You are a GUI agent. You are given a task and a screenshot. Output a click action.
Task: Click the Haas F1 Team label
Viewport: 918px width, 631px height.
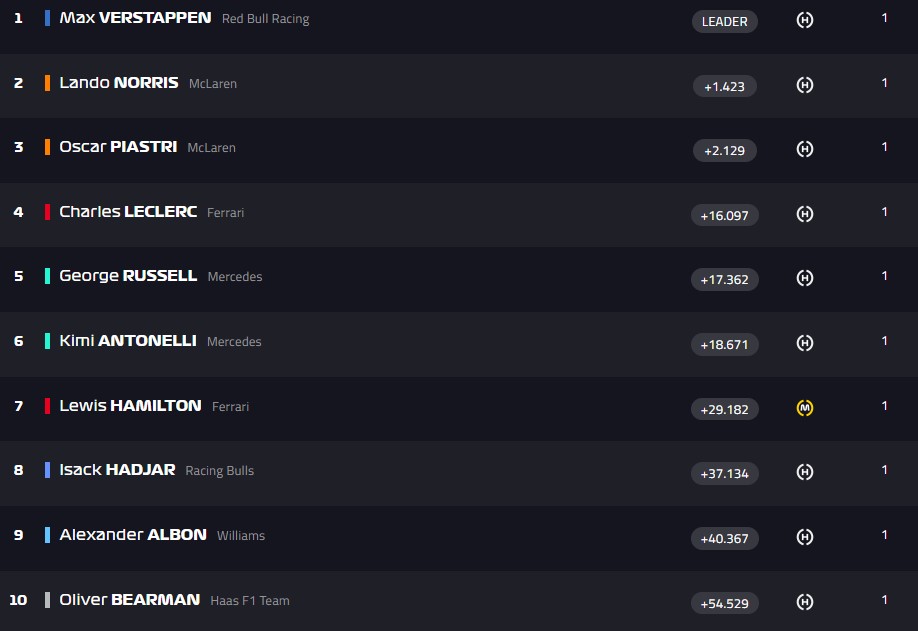249,601
